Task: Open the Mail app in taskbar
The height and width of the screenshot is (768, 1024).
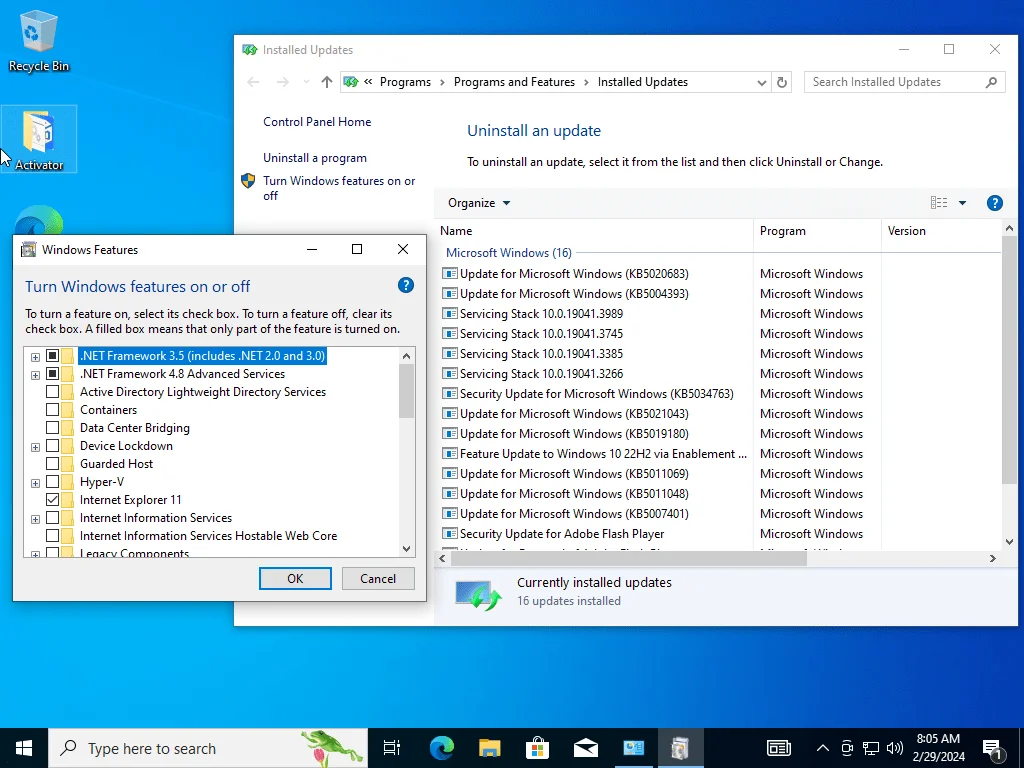Action: click(586, 748)
